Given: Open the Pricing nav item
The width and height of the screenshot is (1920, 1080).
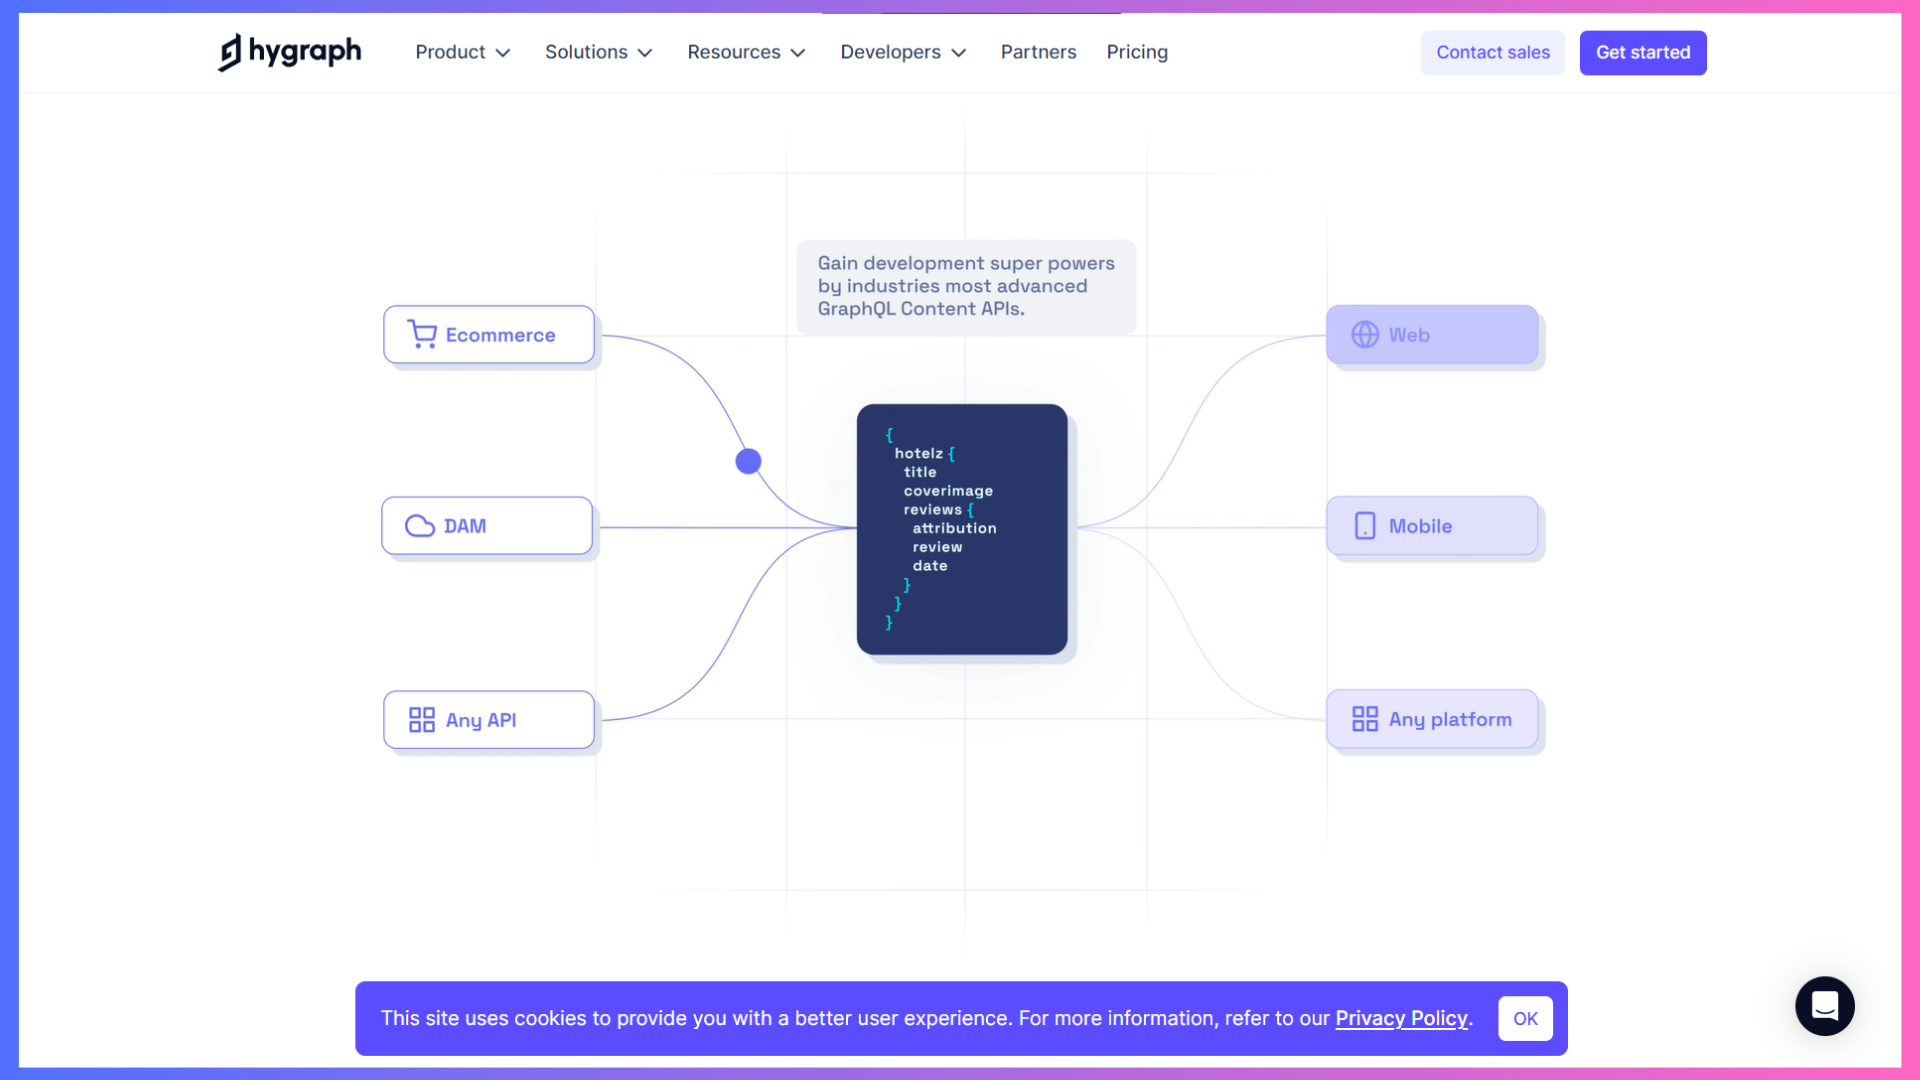Looking at the screenshot, I should coord(1137,52).
